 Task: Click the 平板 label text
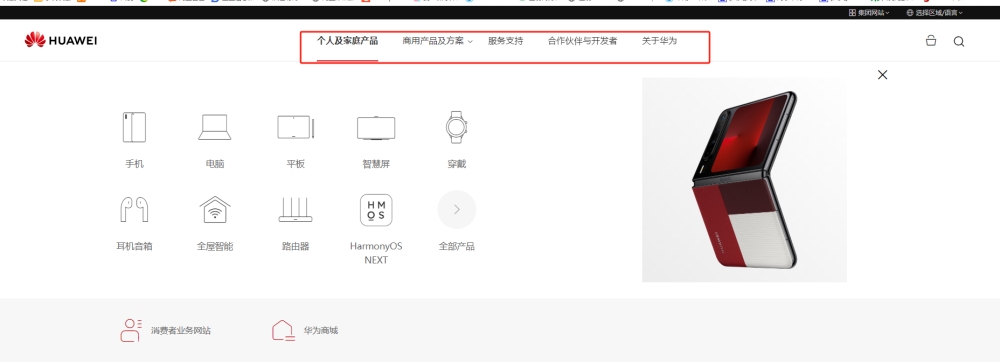point(295,164)
